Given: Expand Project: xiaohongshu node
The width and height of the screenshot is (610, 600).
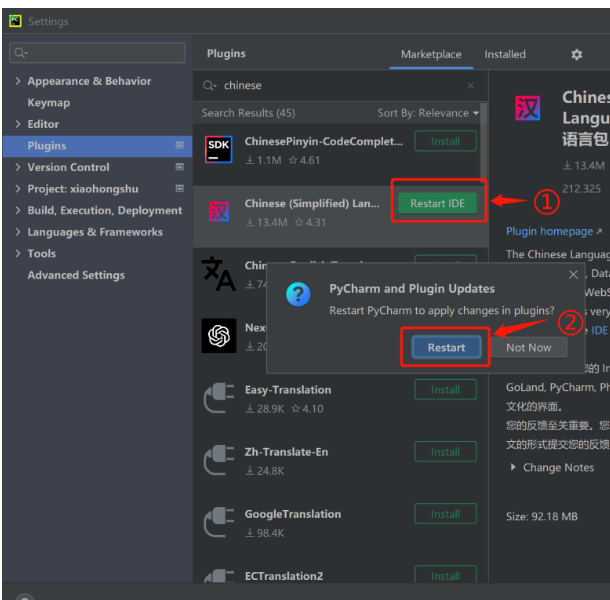Looking at the screenshot, I should 18,189.
